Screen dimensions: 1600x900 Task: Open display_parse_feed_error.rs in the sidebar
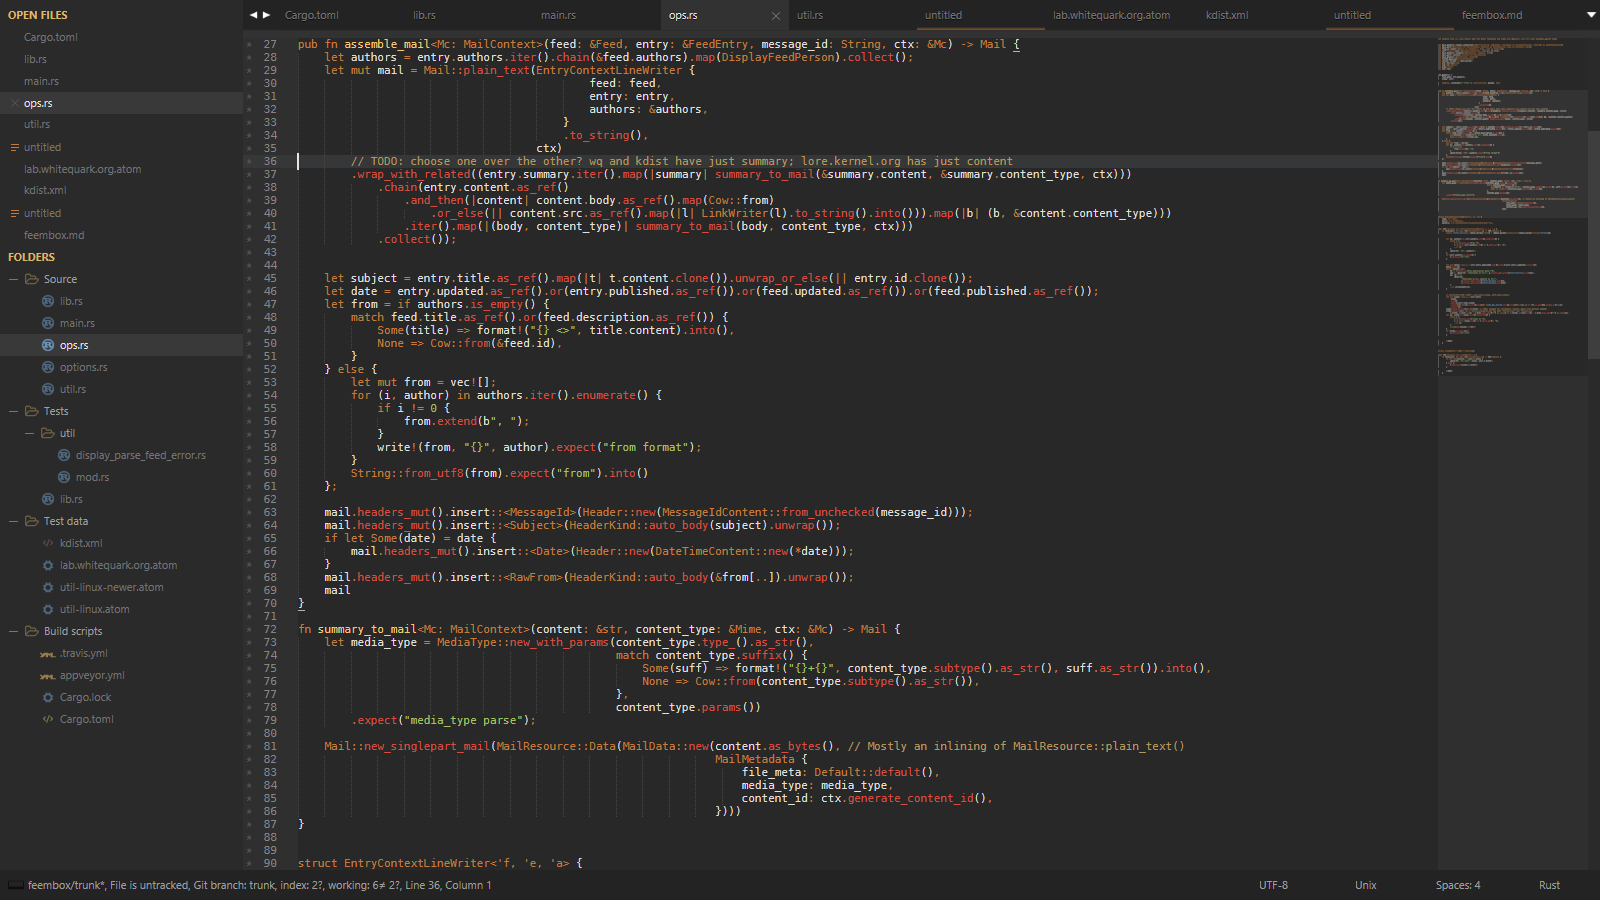(140, 455)
